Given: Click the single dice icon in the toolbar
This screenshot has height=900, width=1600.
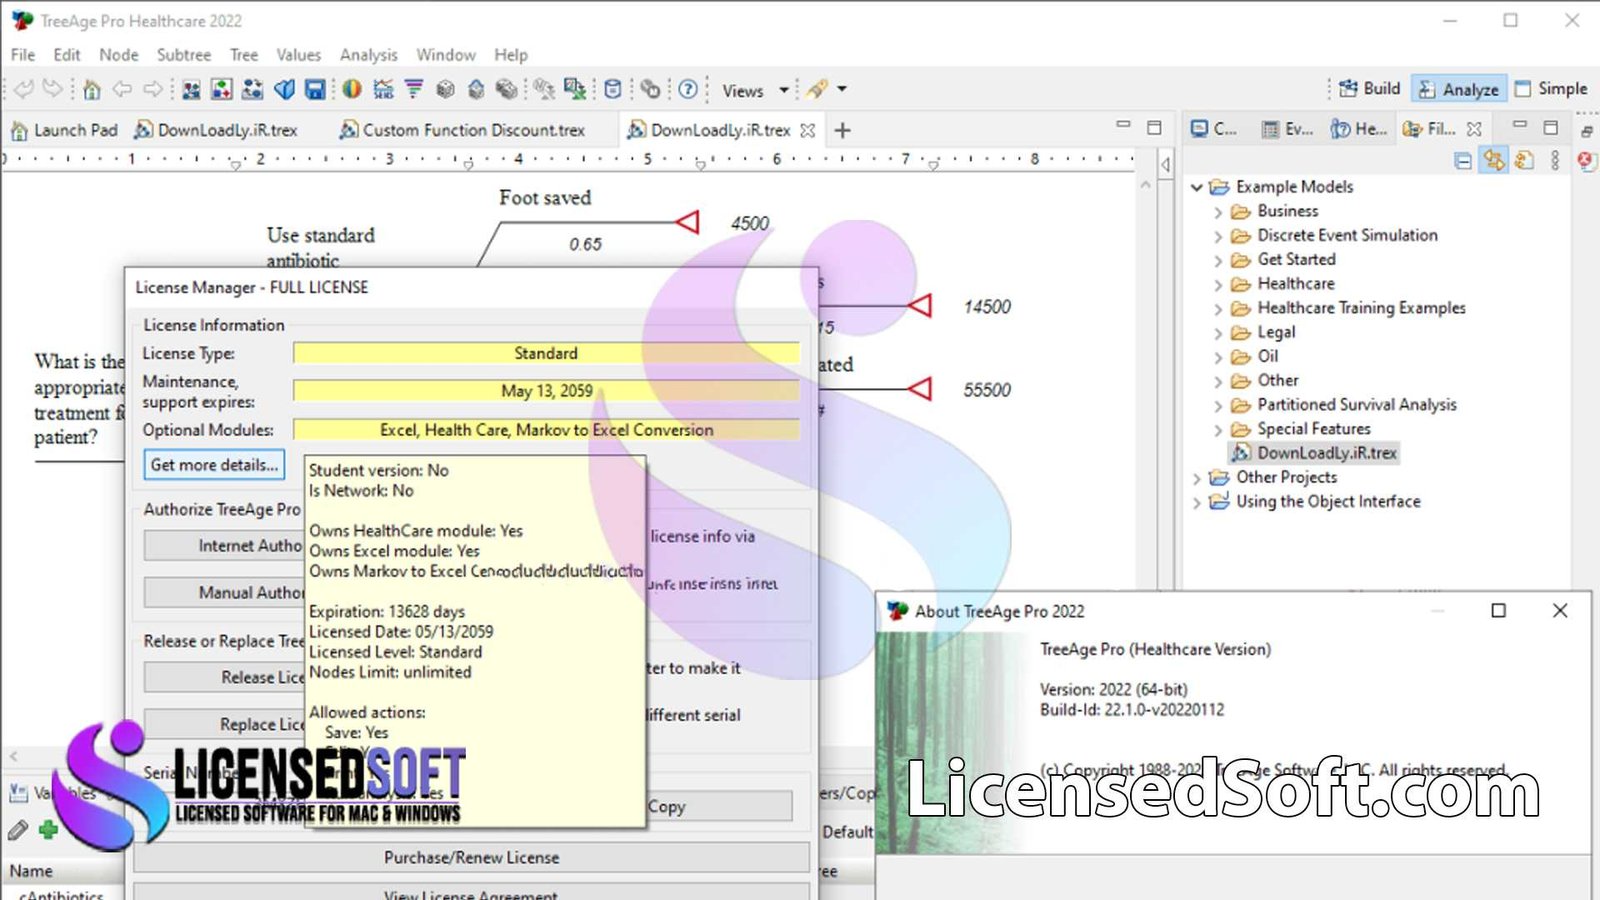Looking at the screenshot, I should click(x=445, y=90).
